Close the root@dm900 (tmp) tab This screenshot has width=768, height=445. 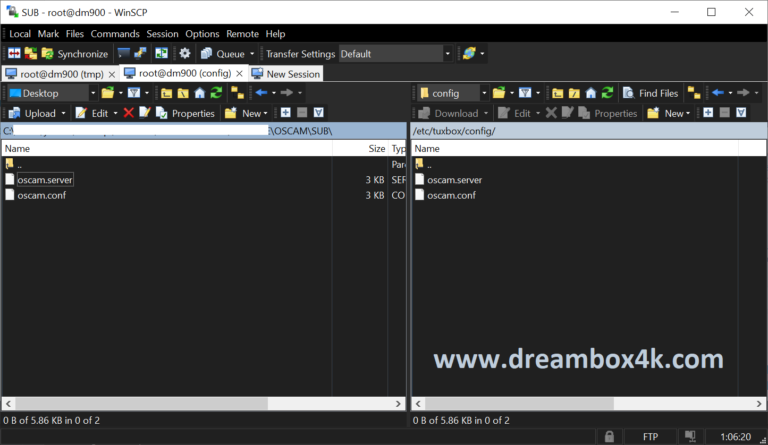point(112,74)
